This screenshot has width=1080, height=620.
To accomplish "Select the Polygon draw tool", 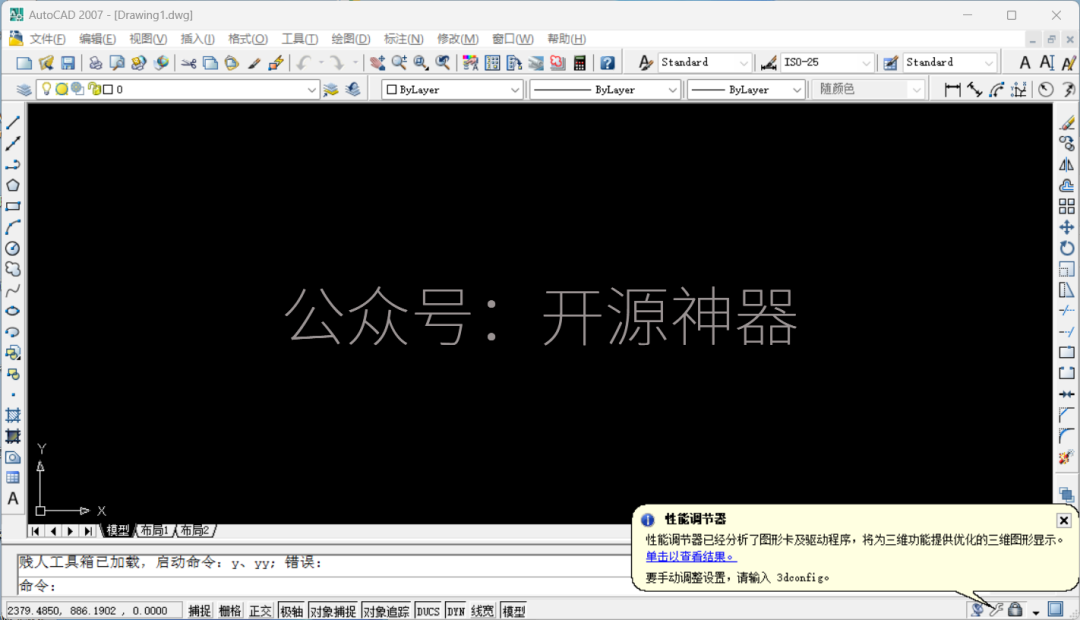I will click(13, 185).
